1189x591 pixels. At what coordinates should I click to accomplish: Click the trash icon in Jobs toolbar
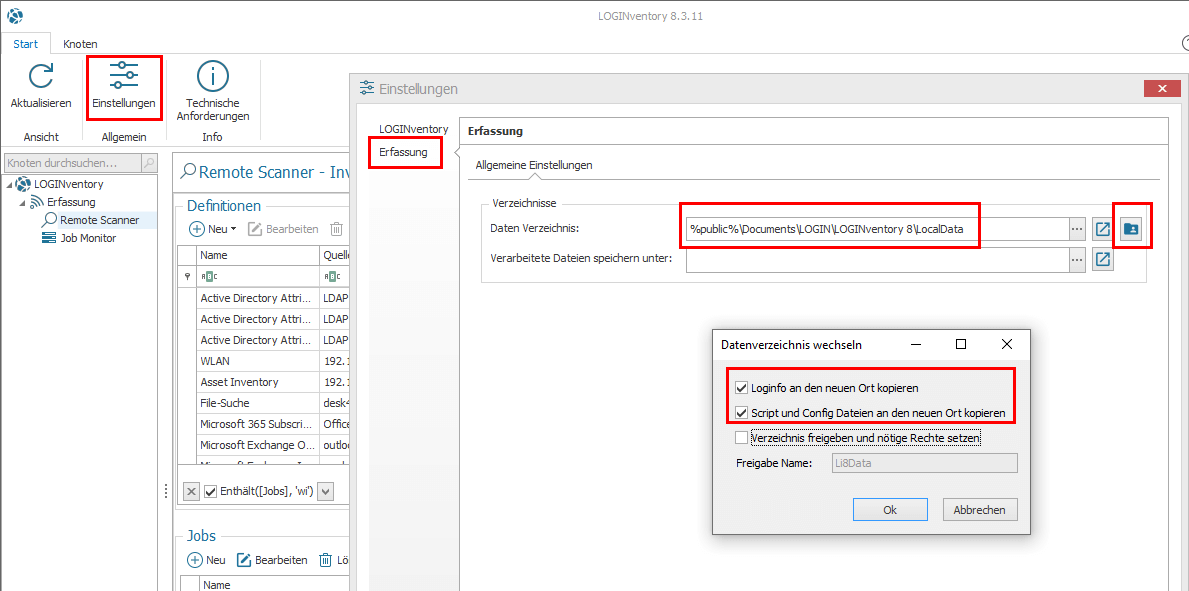325,560
